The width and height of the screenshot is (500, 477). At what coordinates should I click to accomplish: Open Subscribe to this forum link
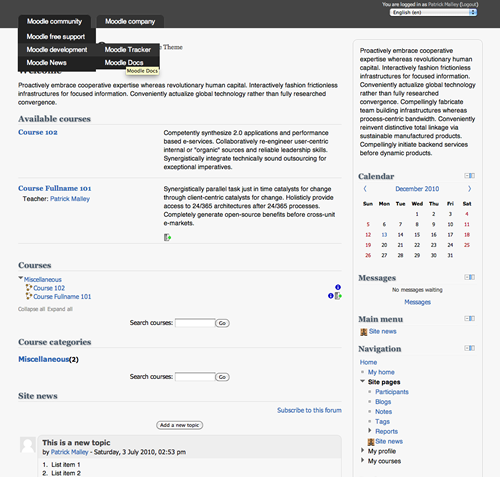tap(309, 410)
